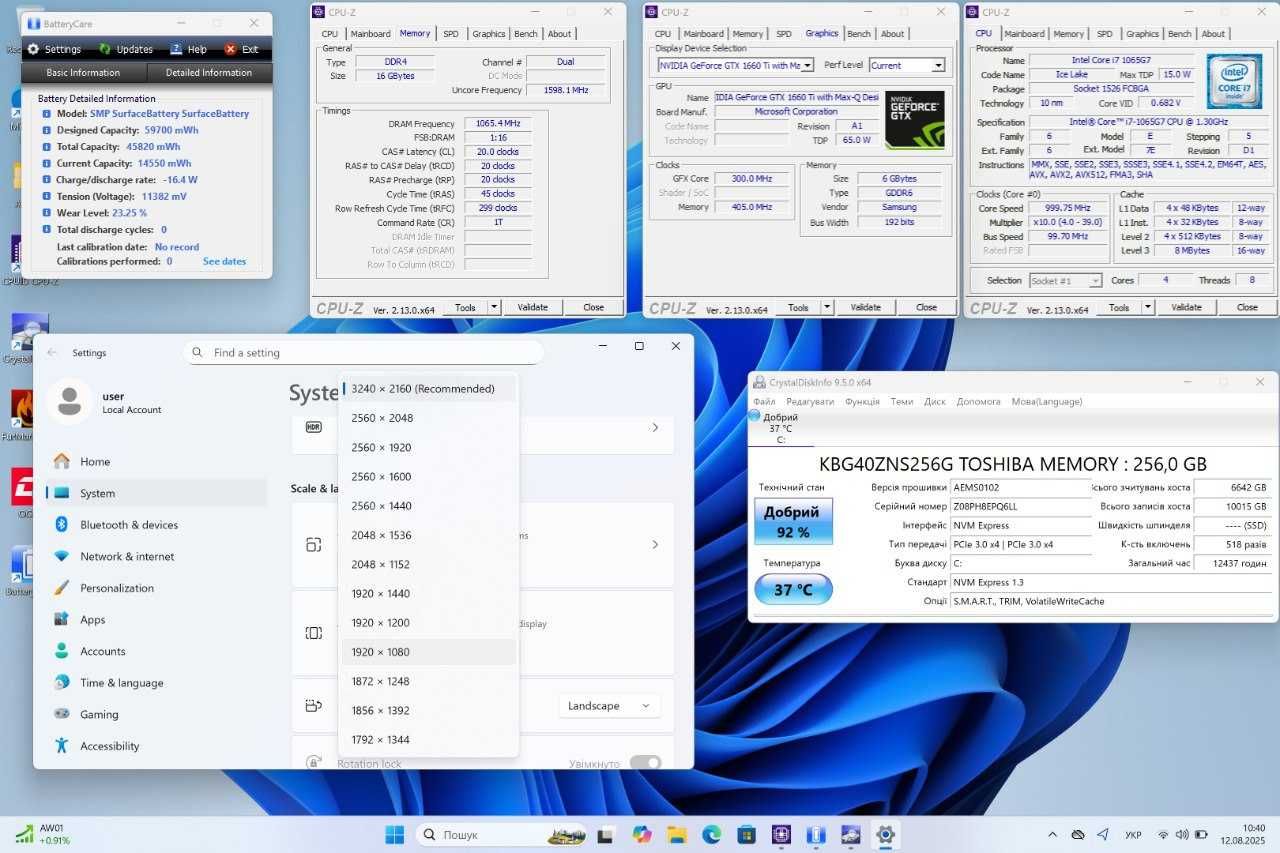1280x853 pixels.
Task: Open See dates link in BatteryCare
Action: [x=224, y=261]
